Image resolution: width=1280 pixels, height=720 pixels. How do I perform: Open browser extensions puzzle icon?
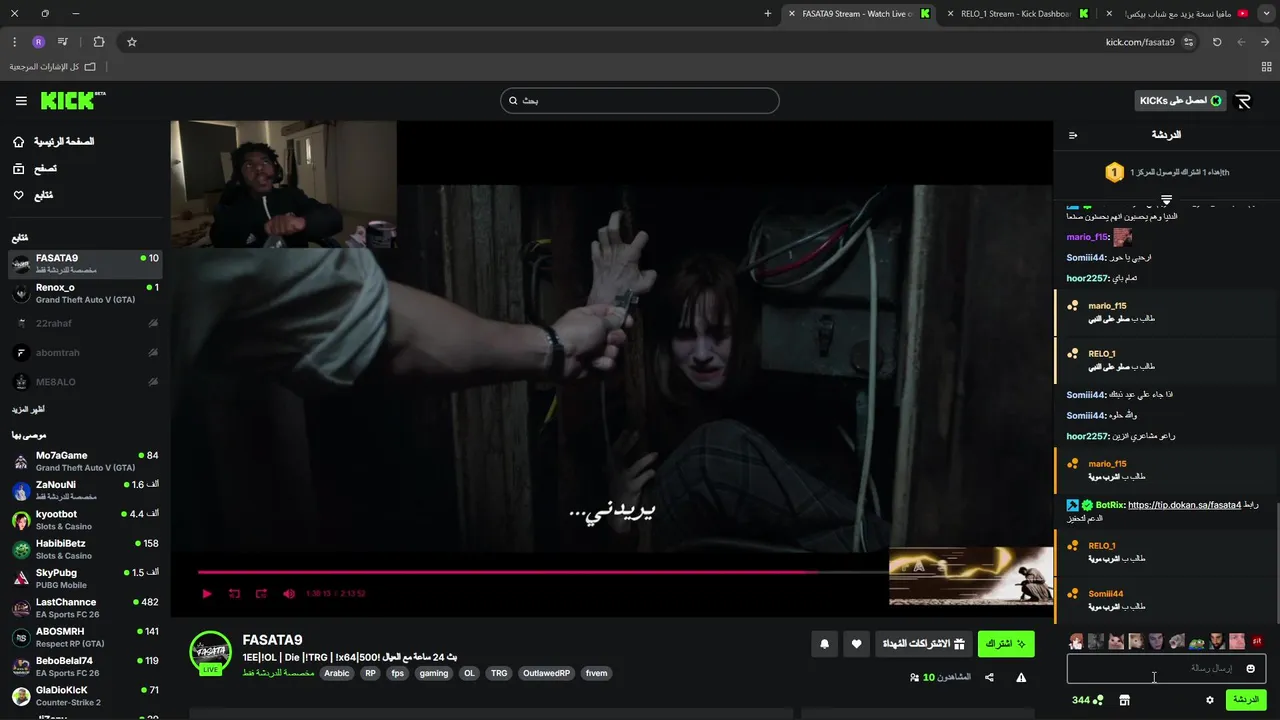pos(98,42)
